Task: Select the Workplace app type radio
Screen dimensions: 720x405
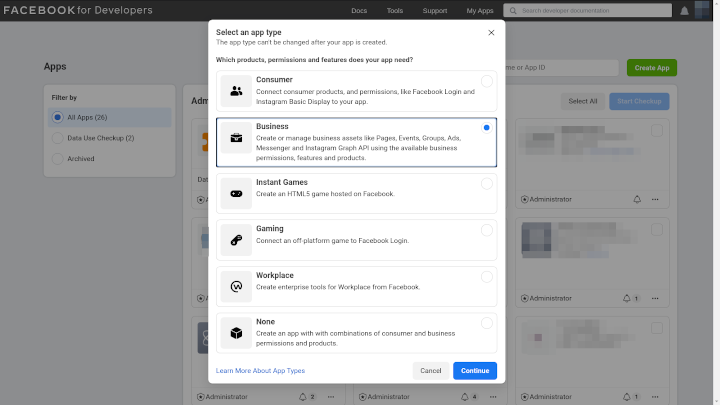Action: pyautogui.click(x=487, y=277)
